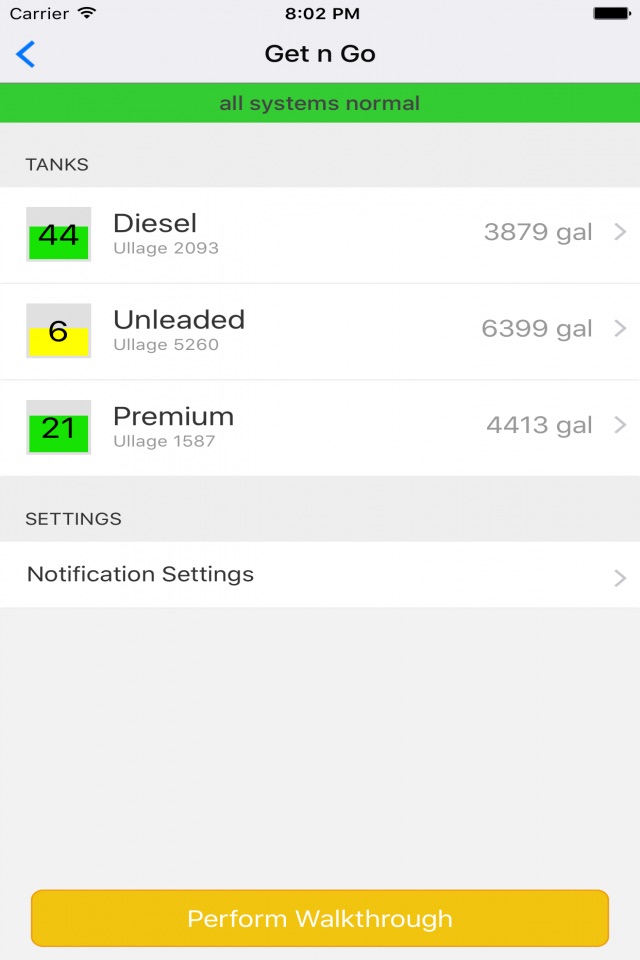This screenshot has width=640, height=960.
Task: Tap the 3879 gal Diesel volume
Action: 538,233
